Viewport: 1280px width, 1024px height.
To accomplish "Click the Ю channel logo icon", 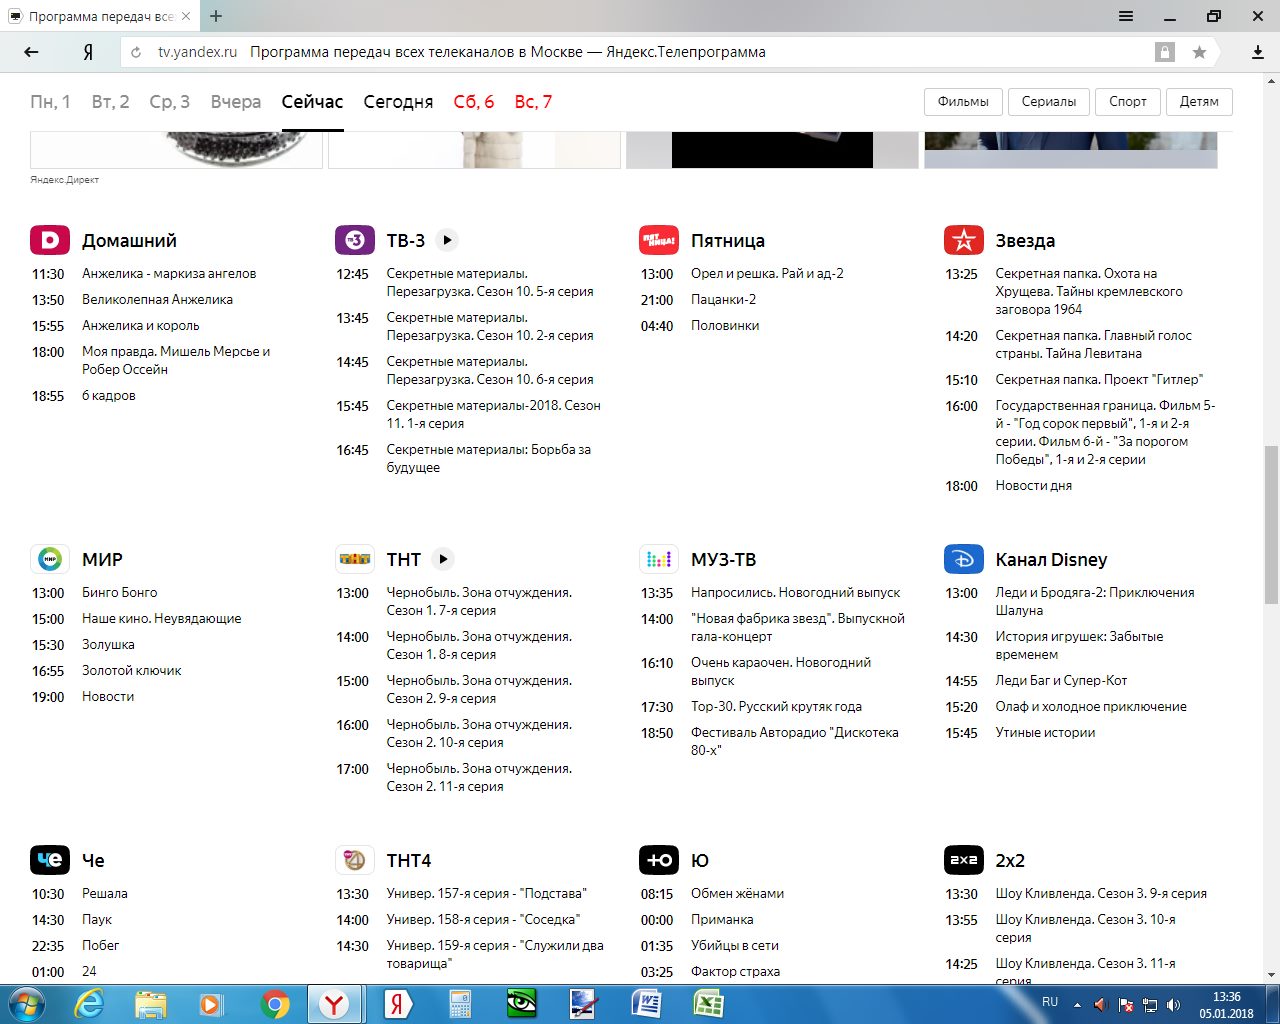I will pyautogui.click(x=659, y=860).
